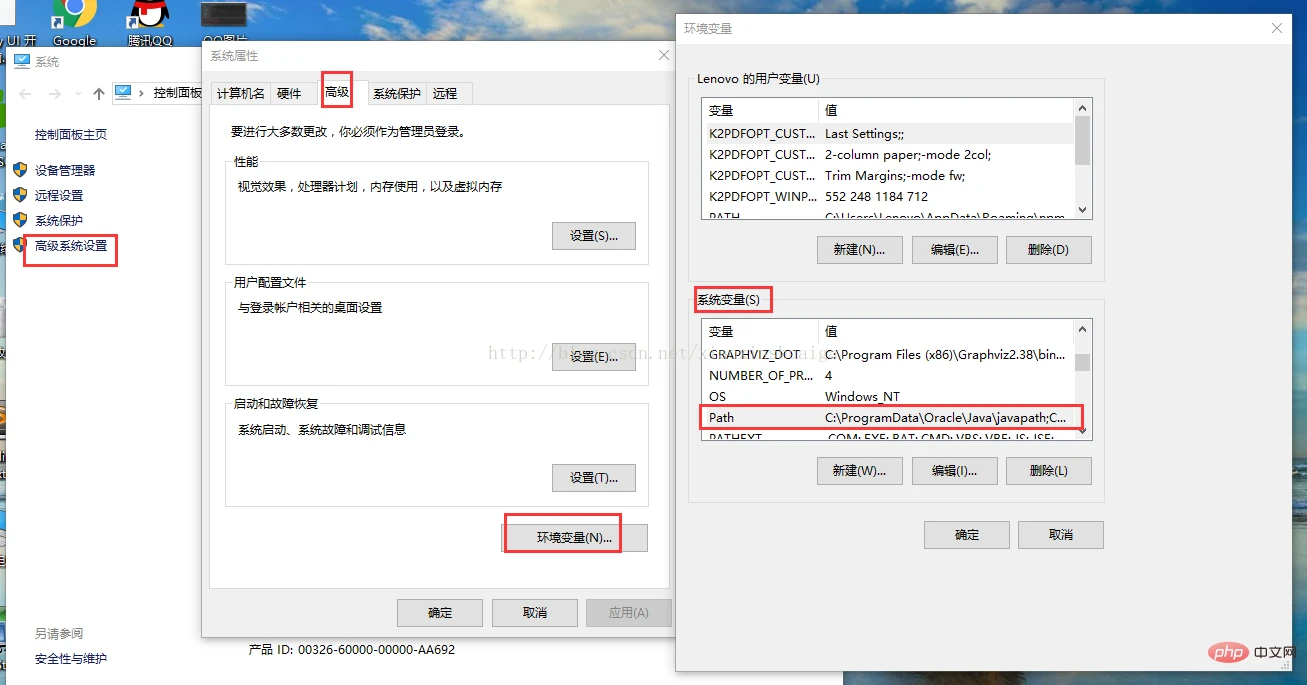Select the 远程 tab
Screen dimensions: 1307x685
click(445, 93)
